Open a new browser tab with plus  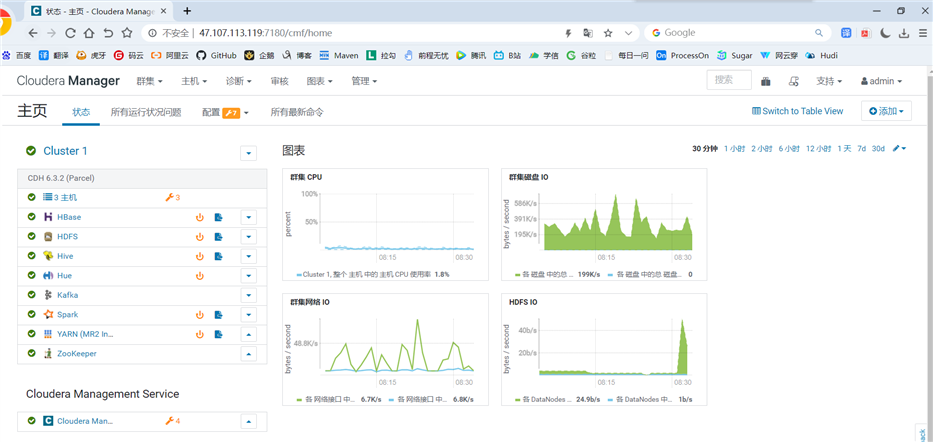coord(187,11)
